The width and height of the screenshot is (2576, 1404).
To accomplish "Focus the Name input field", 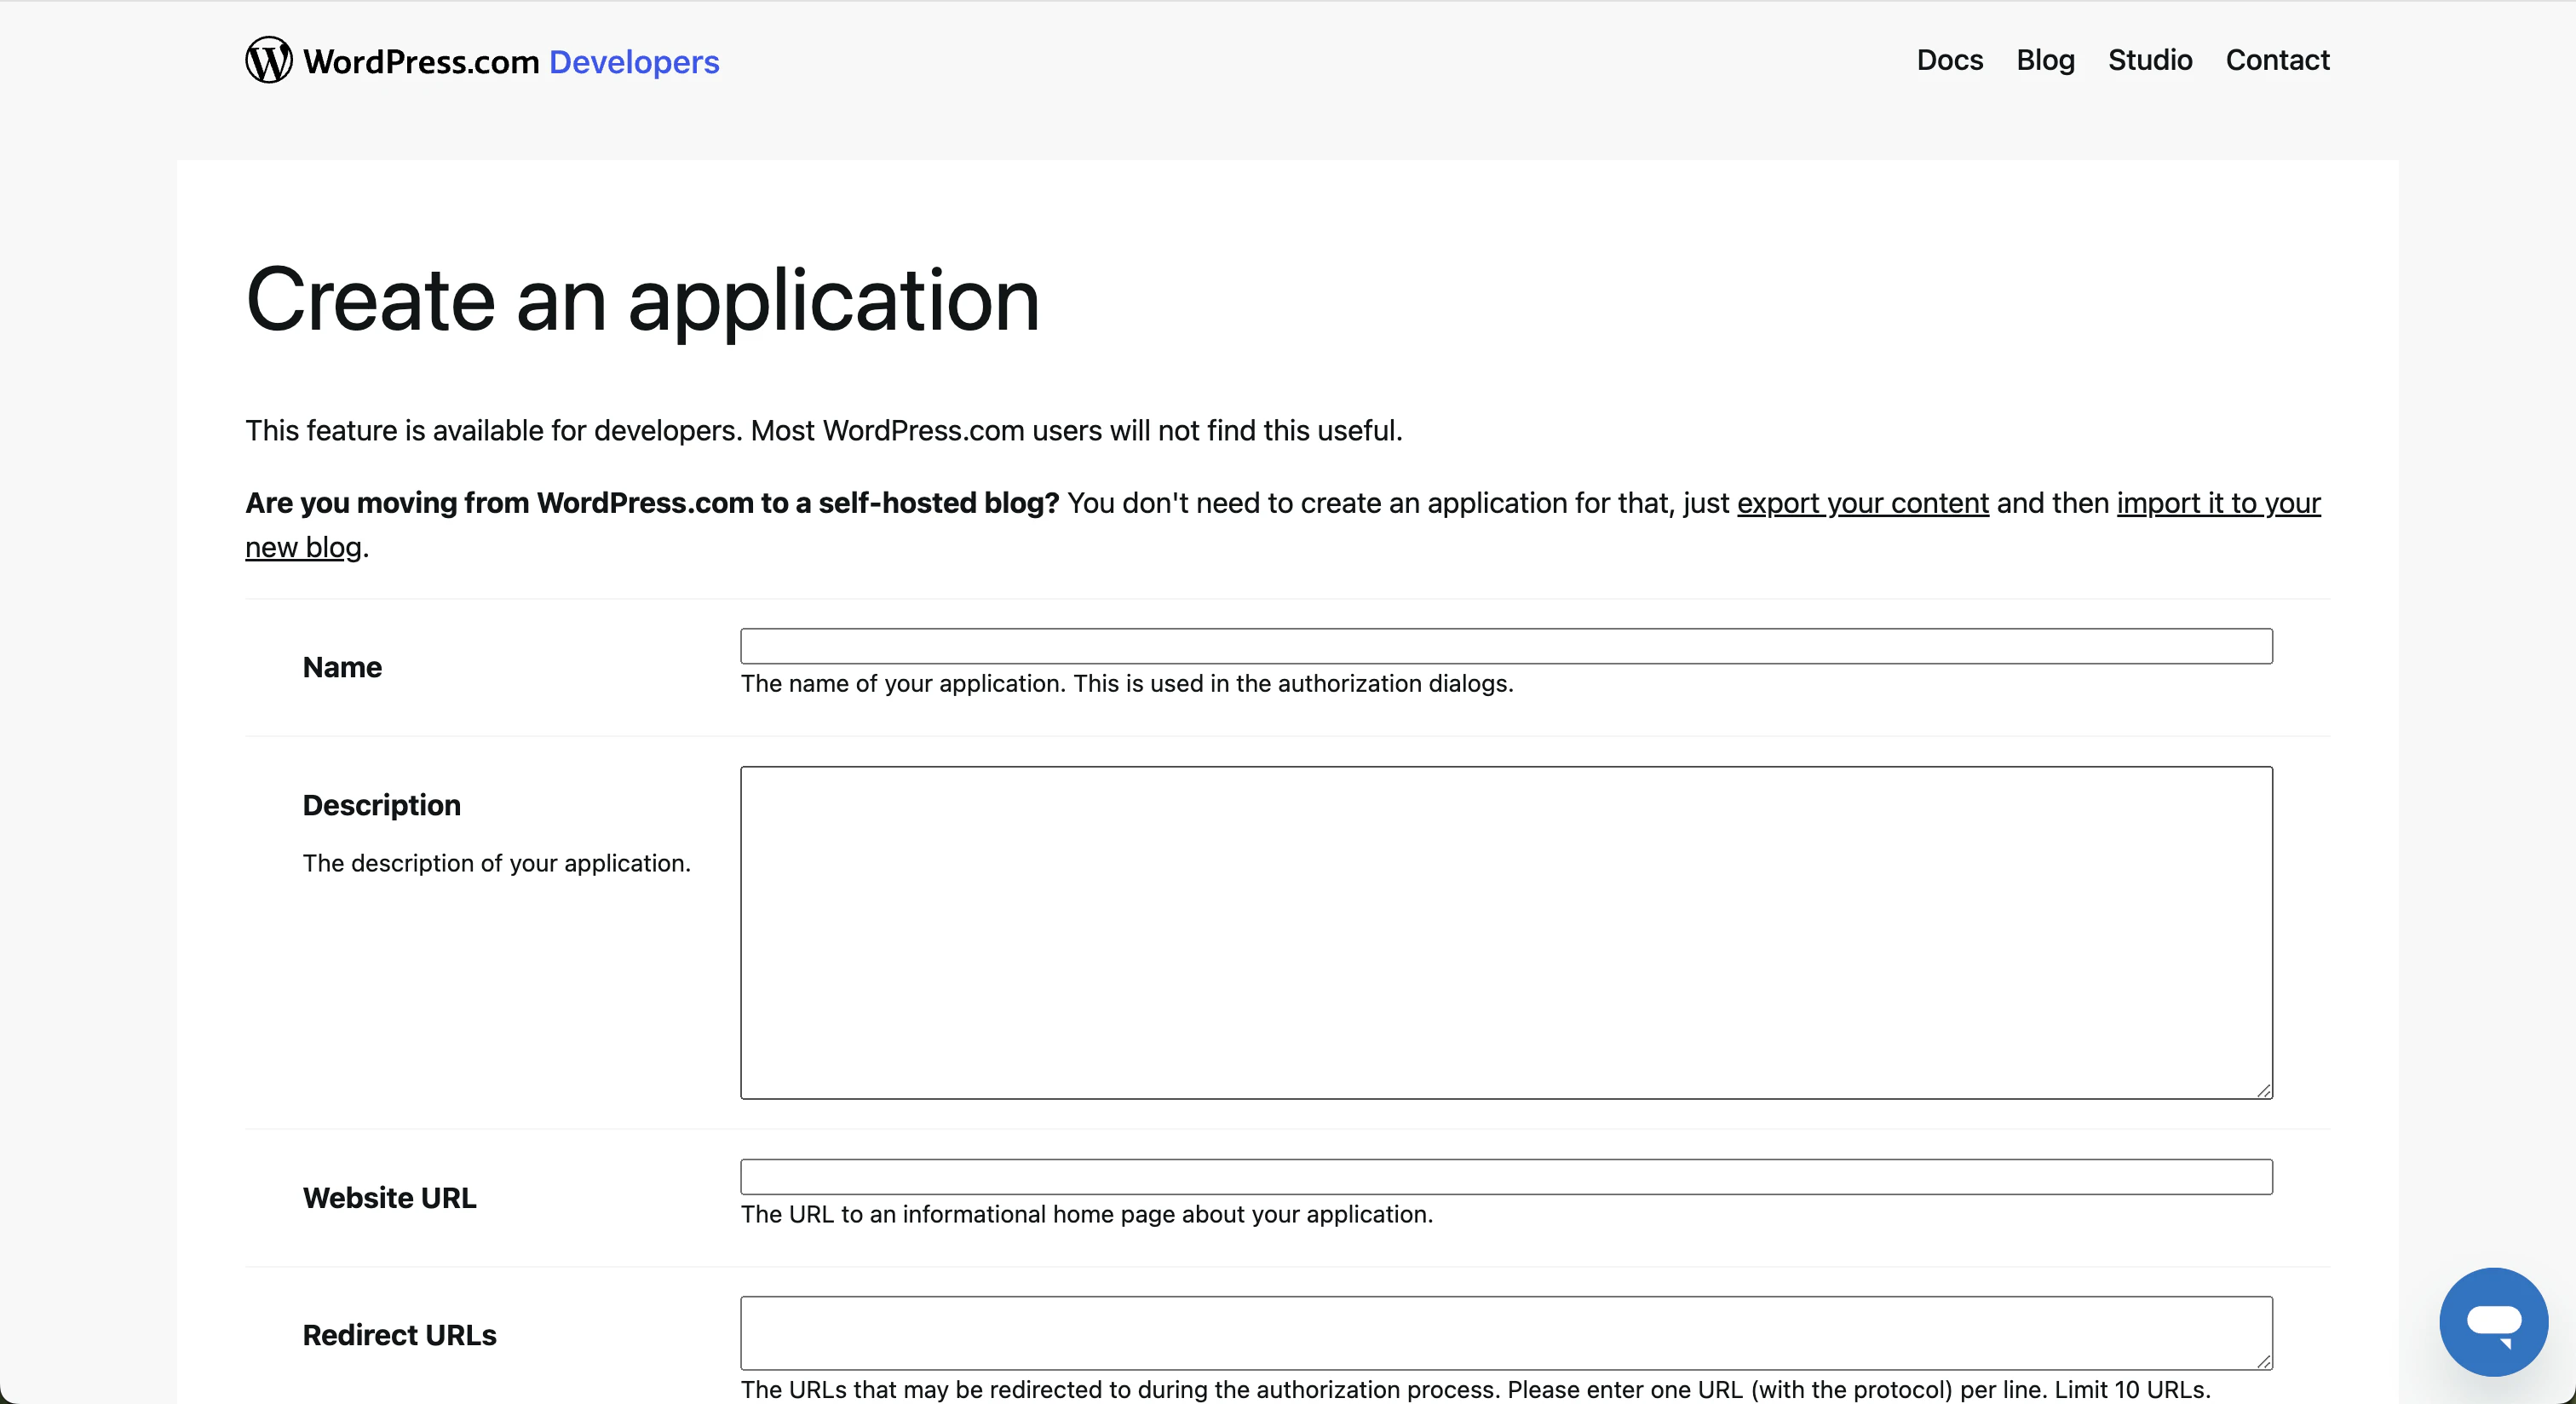I will pos(1506,646).
